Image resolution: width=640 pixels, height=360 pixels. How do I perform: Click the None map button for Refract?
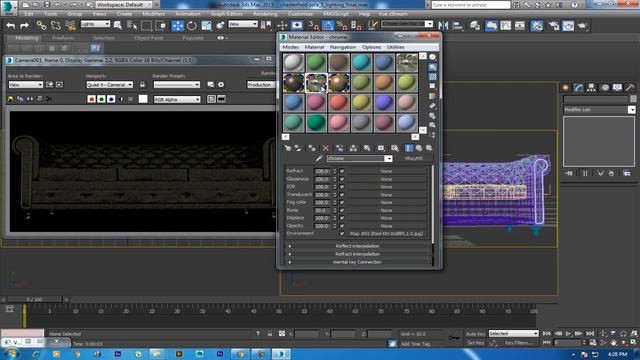pyautogui.click(x=386, y=171)
